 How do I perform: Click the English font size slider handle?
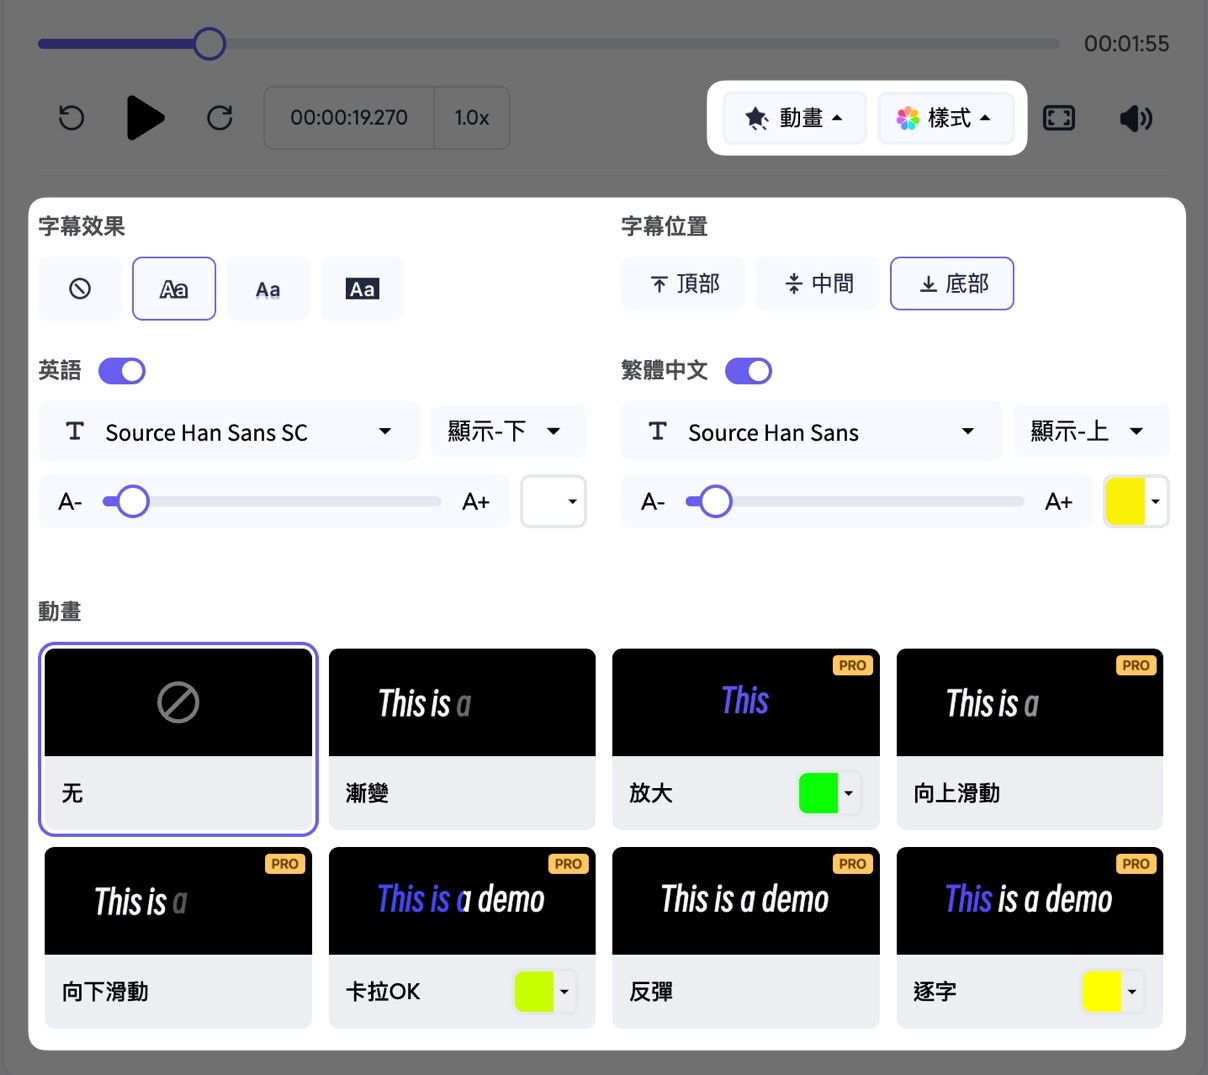(133, 501)
